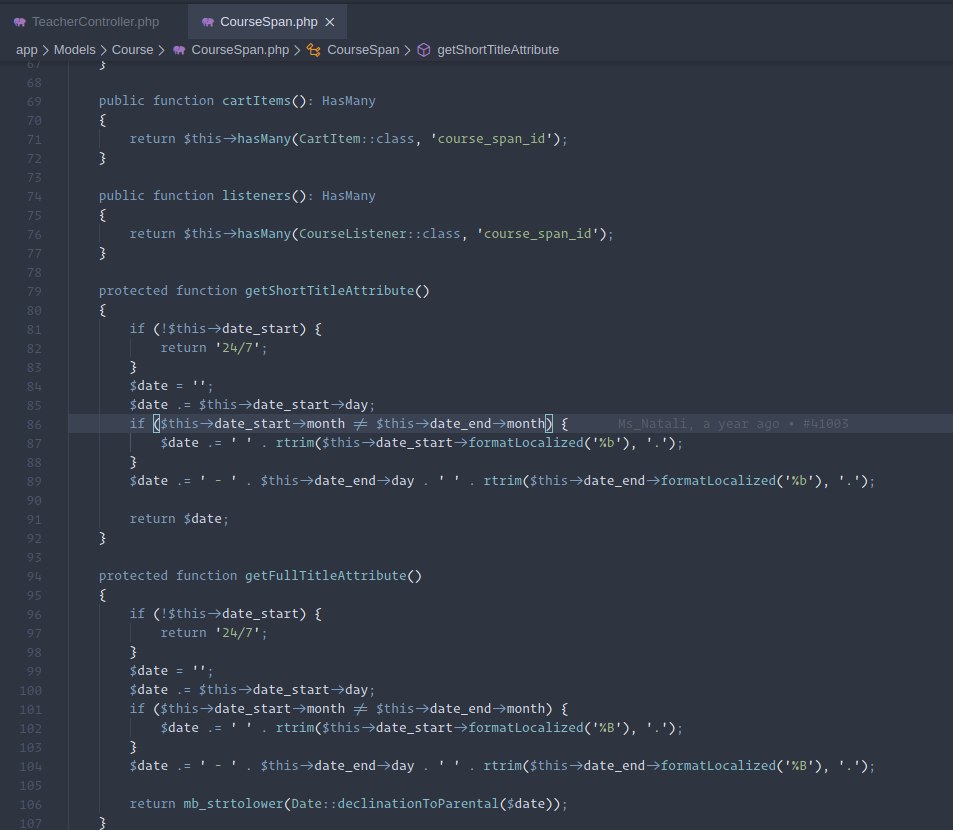Open the getShortTitleAttribute breadcrumb symbol
Screen dimensions: 953x830
(498, 50)
